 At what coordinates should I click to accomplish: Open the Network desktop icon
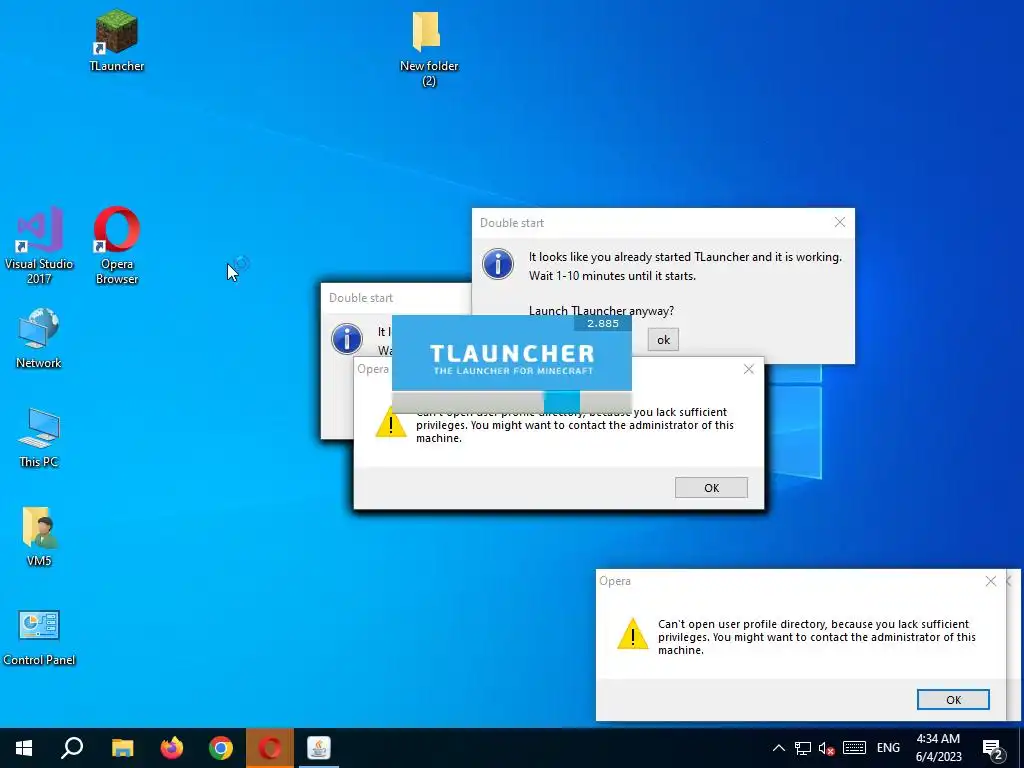point(39,338)
